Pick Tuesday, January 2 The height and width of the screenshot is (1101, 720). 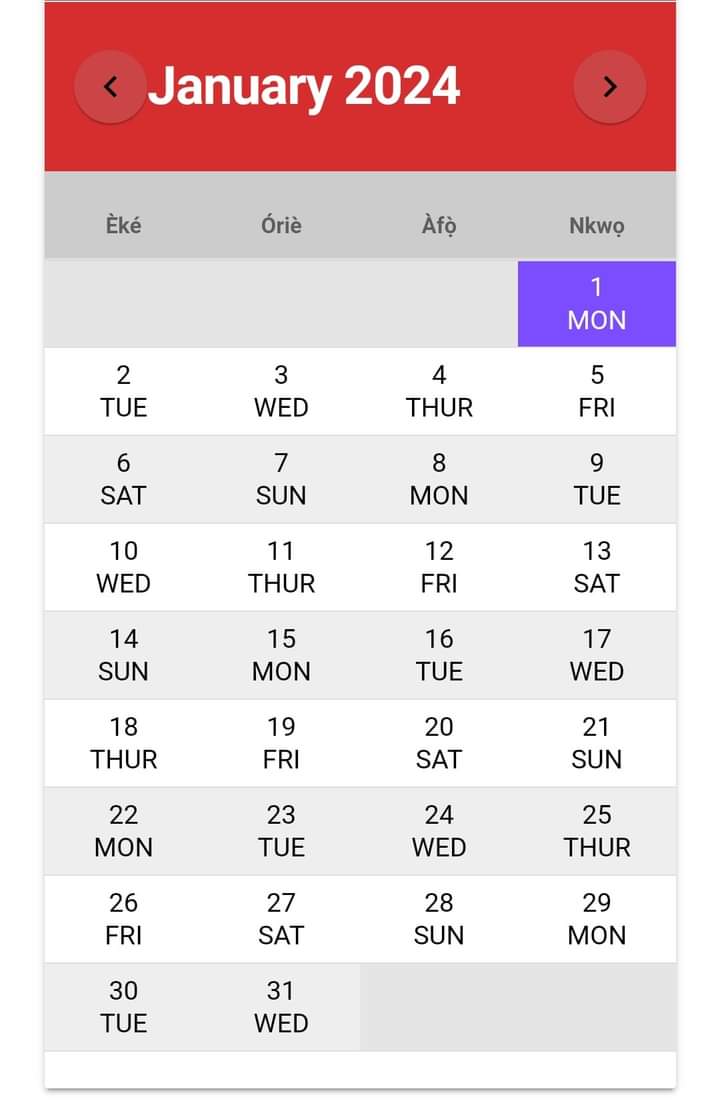click(x=123, y=391)
